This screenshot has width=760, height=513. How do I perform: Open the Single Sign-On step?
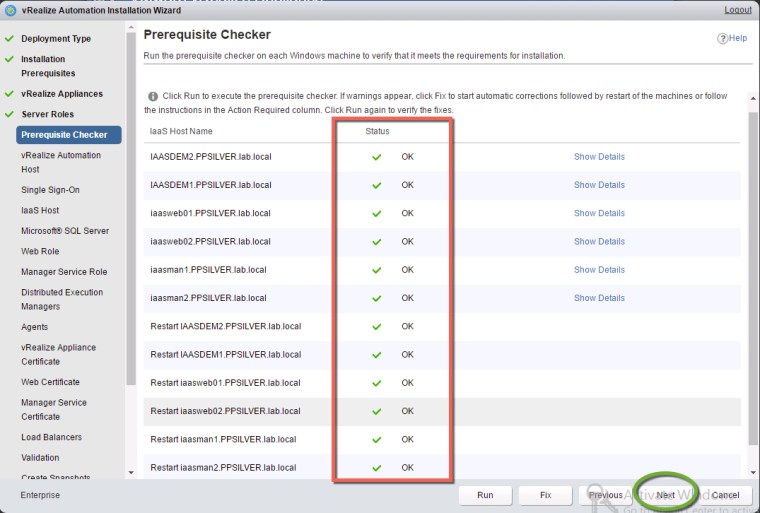coord(50,190)
